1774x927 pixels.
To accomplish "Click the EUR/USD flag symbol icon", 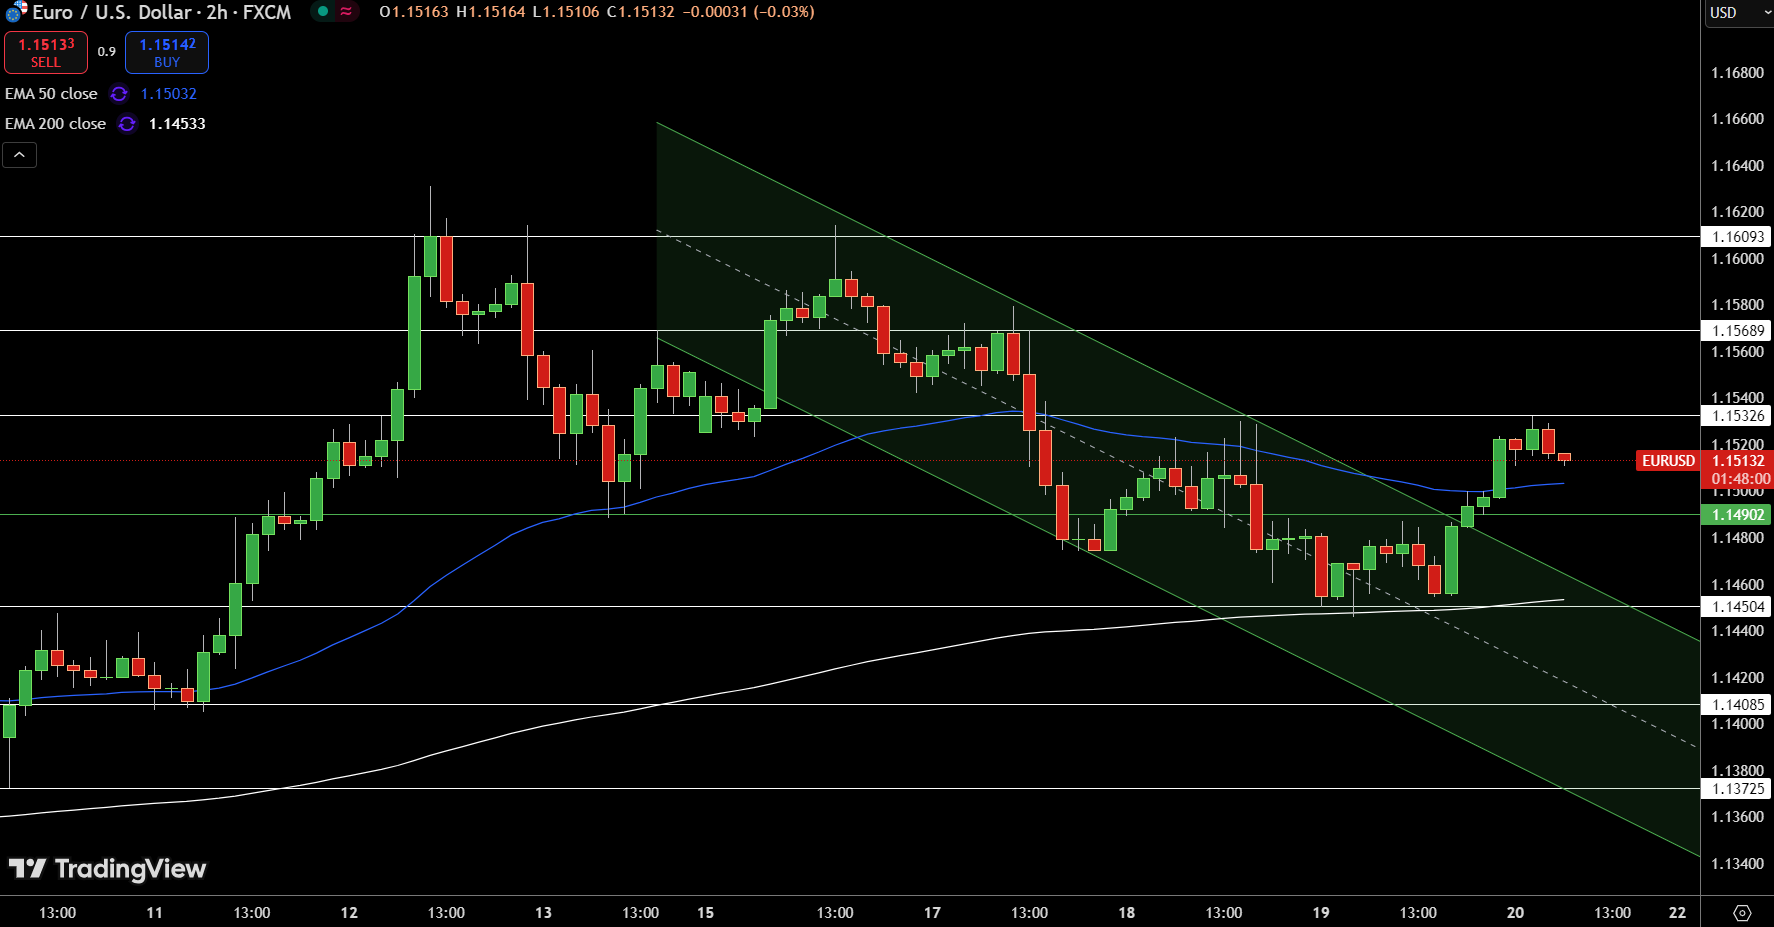I will click(16, 12).
